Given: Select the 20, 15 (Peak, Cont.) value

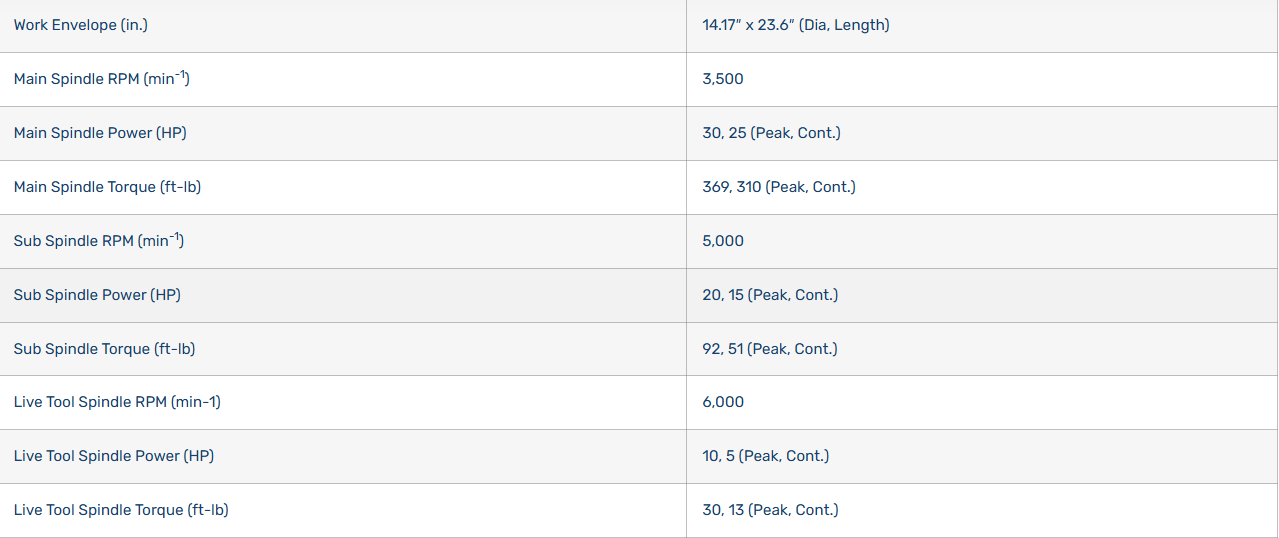Looking at the screenshot, I should (x=770, y=295).
